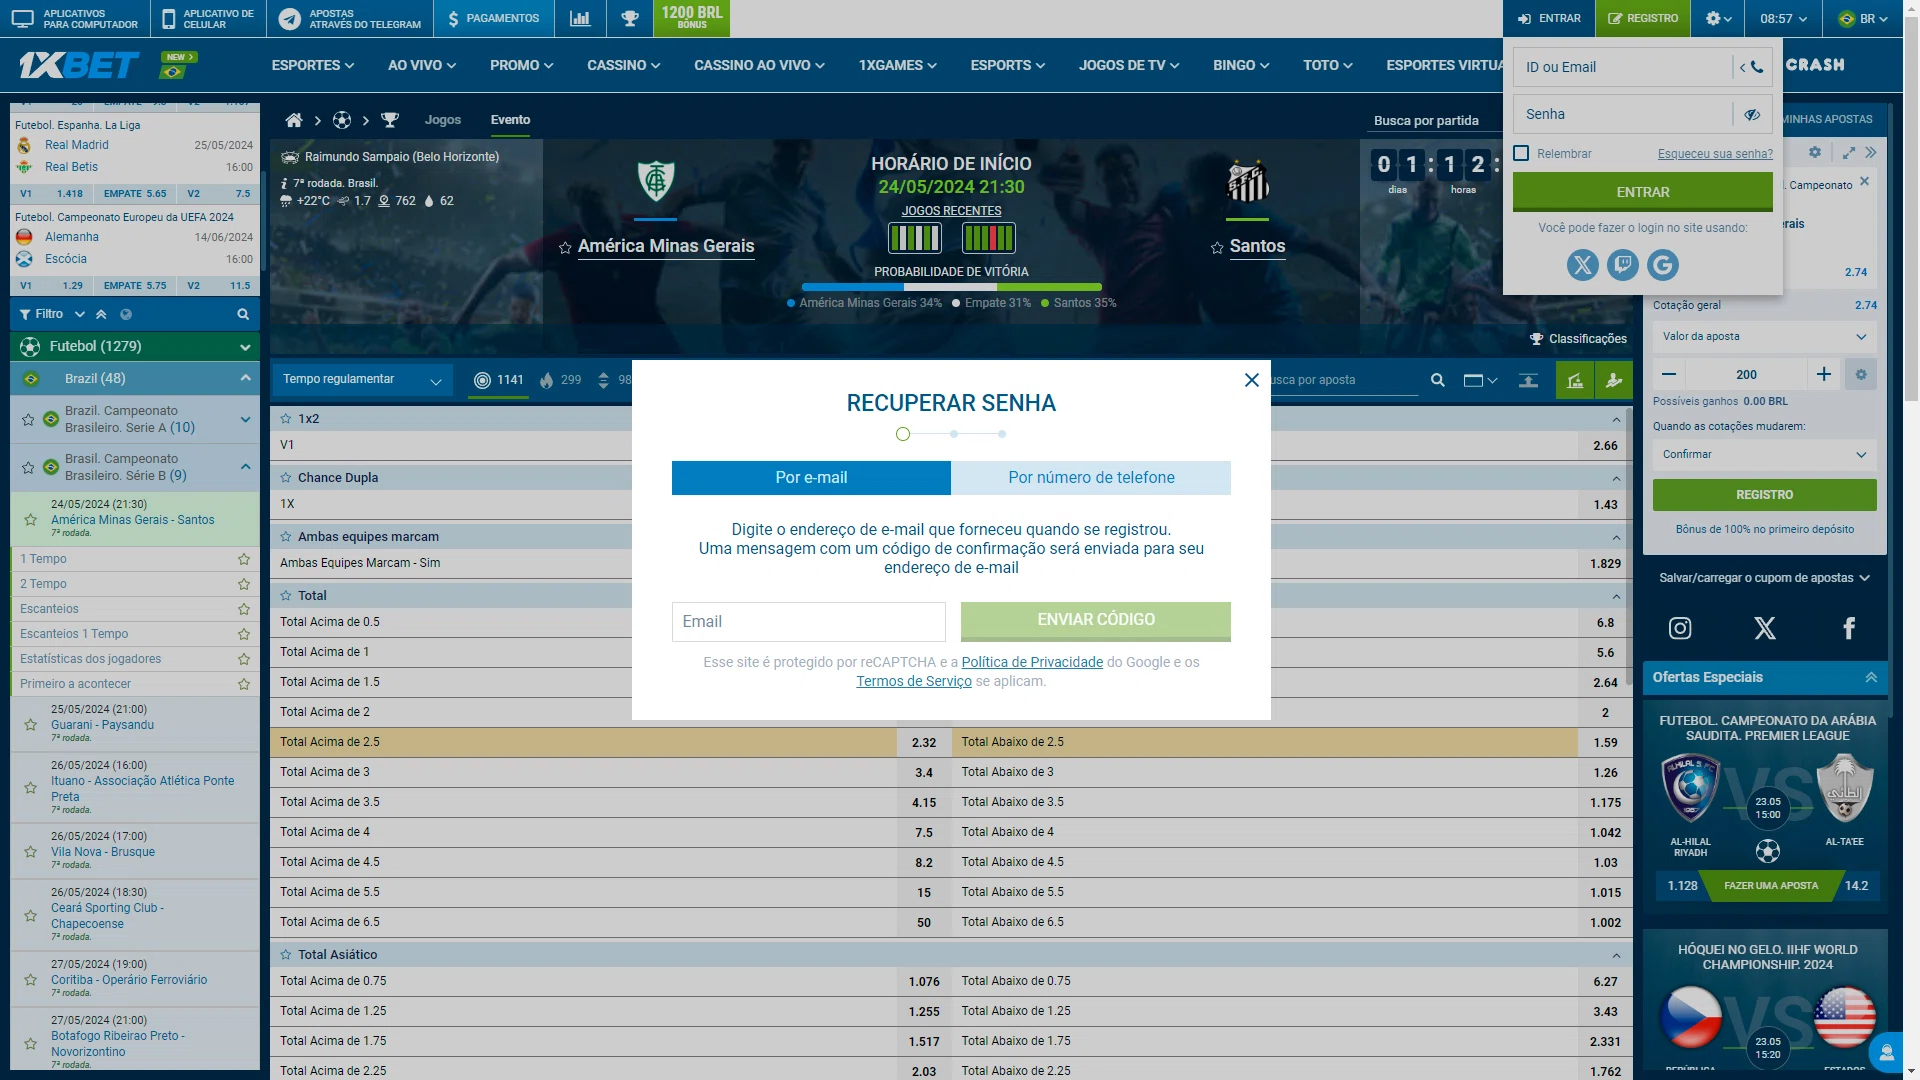Log in with Twitch icon
This screenshot has height=1080, width=1920.
(1622, 265)
